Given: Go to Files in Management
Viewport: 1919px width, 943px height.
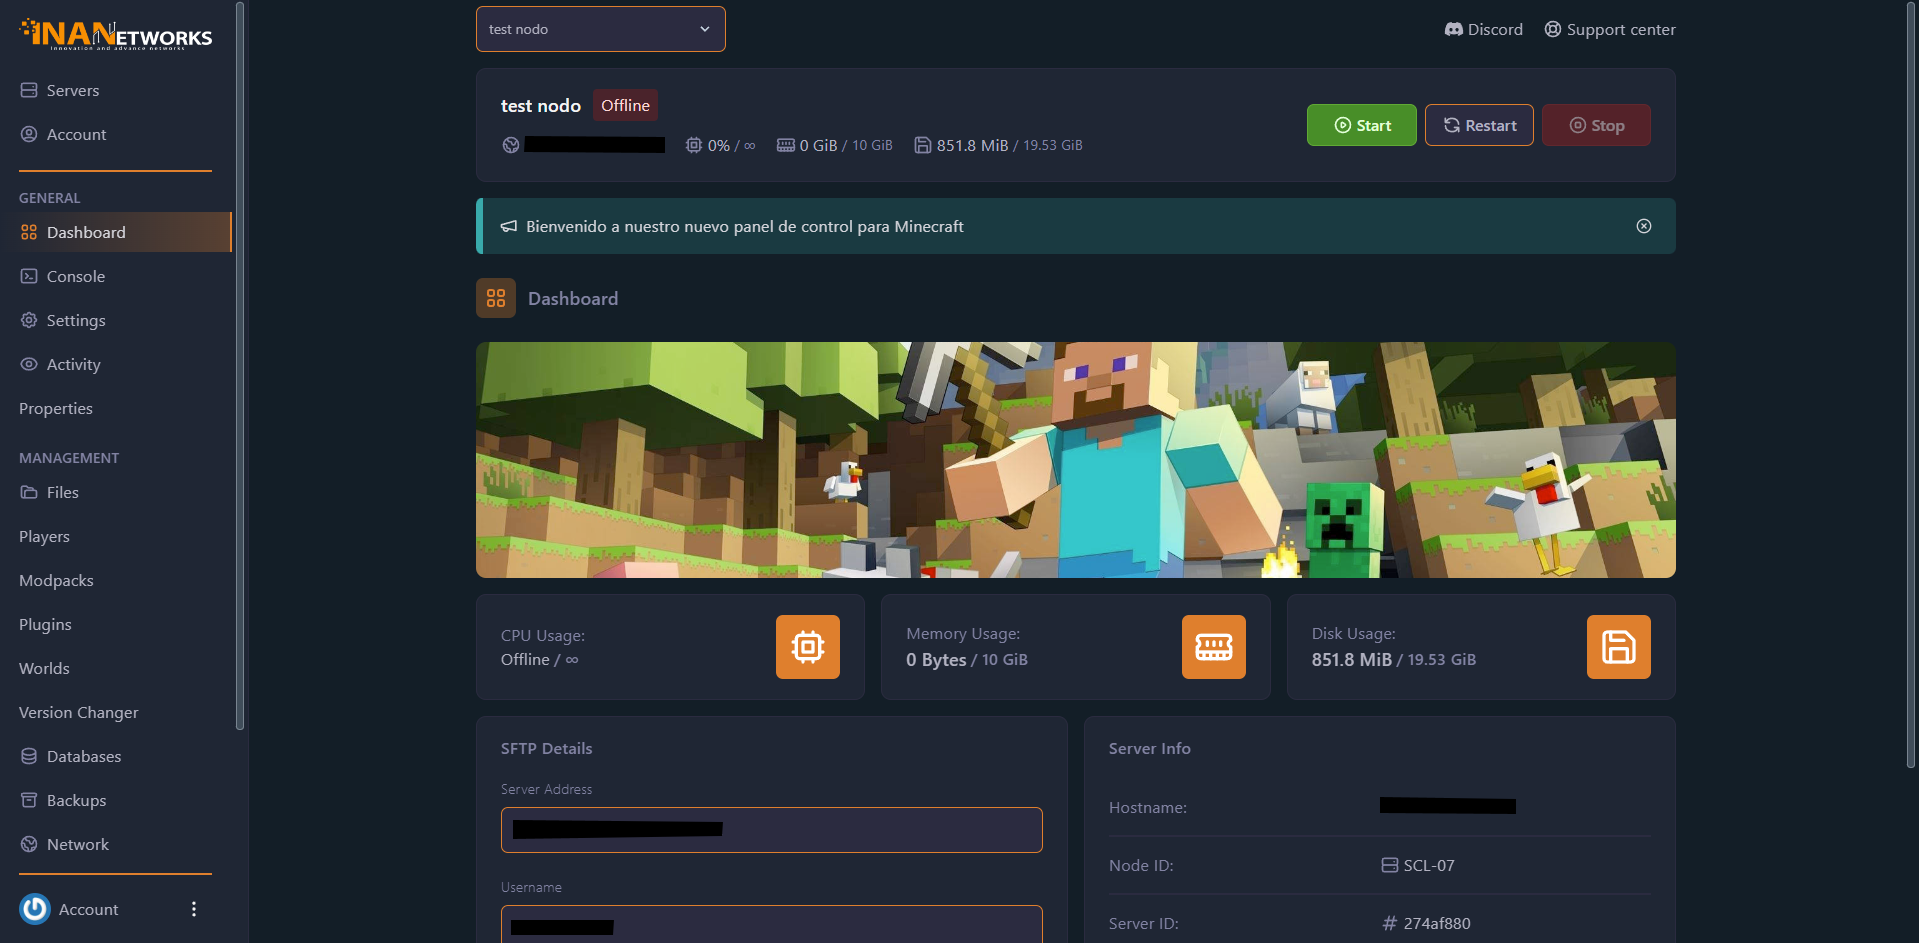Looking at the screenshot, I should (62, 492).
